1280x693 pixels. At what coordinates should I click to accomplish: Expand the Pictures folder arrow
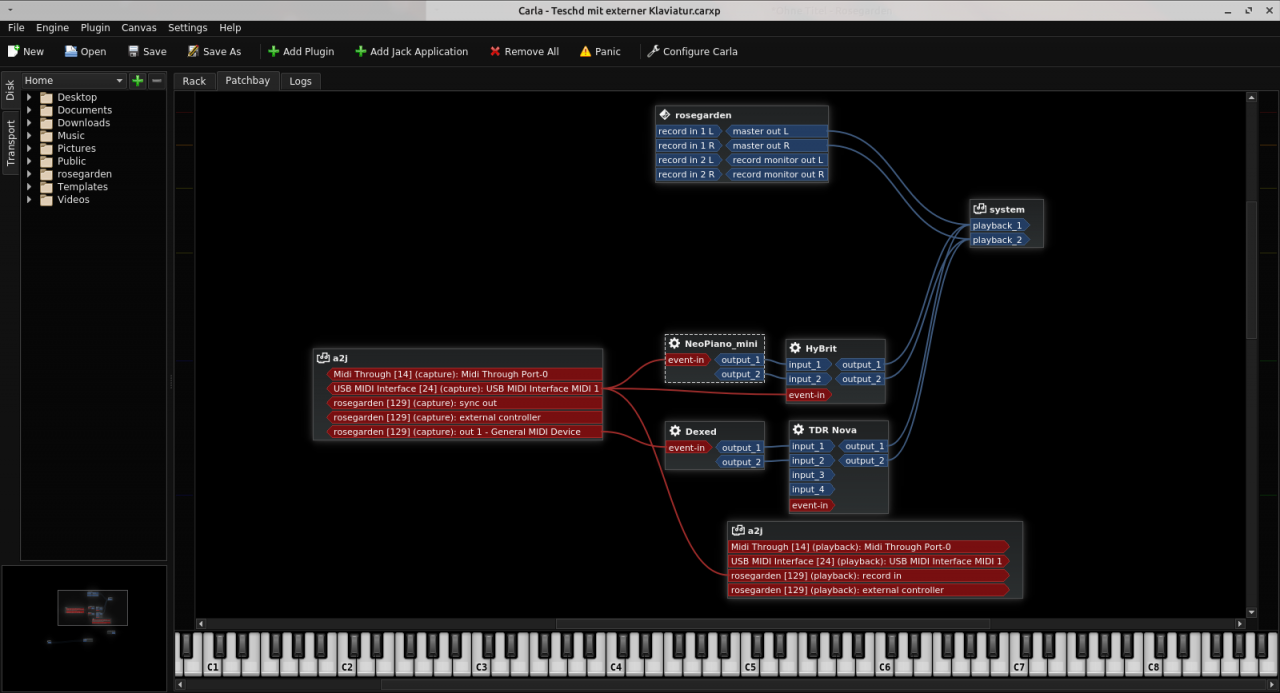click(x=29, y=148)
